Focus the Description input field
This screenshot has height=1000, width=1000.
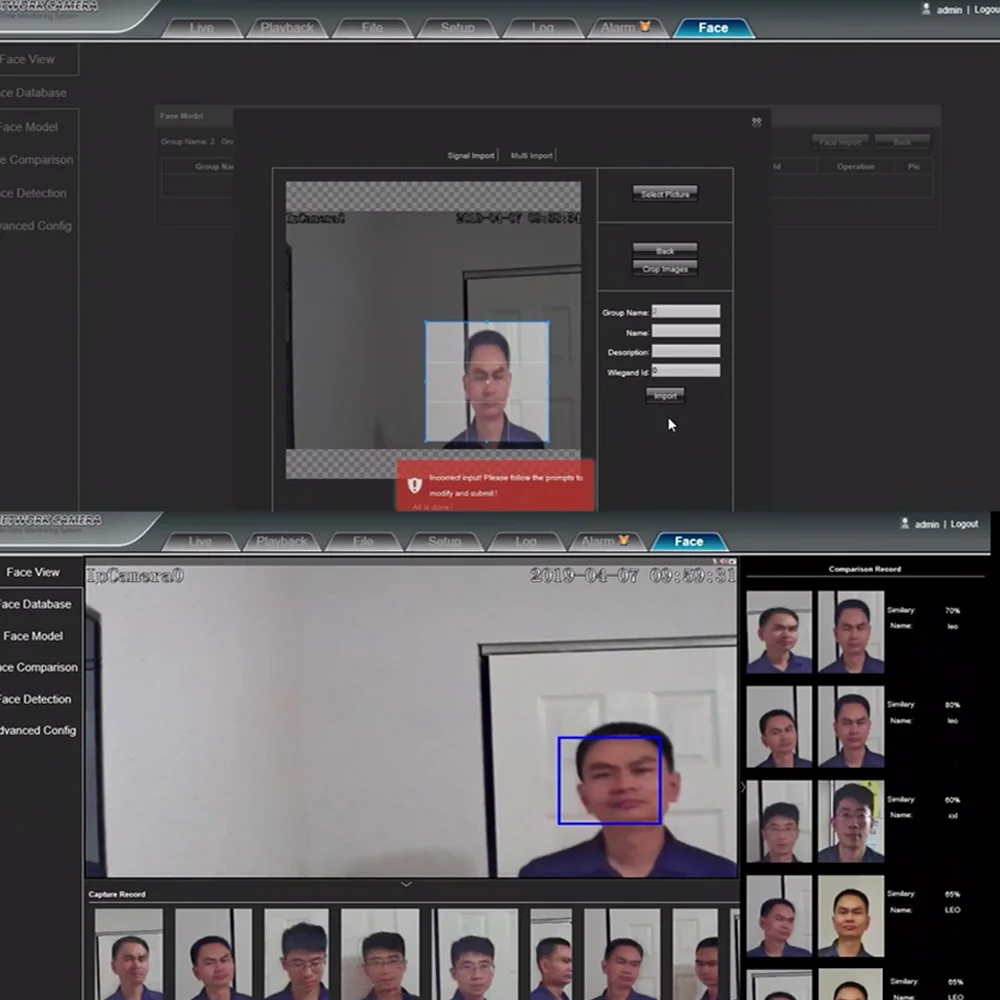[686, 351]
